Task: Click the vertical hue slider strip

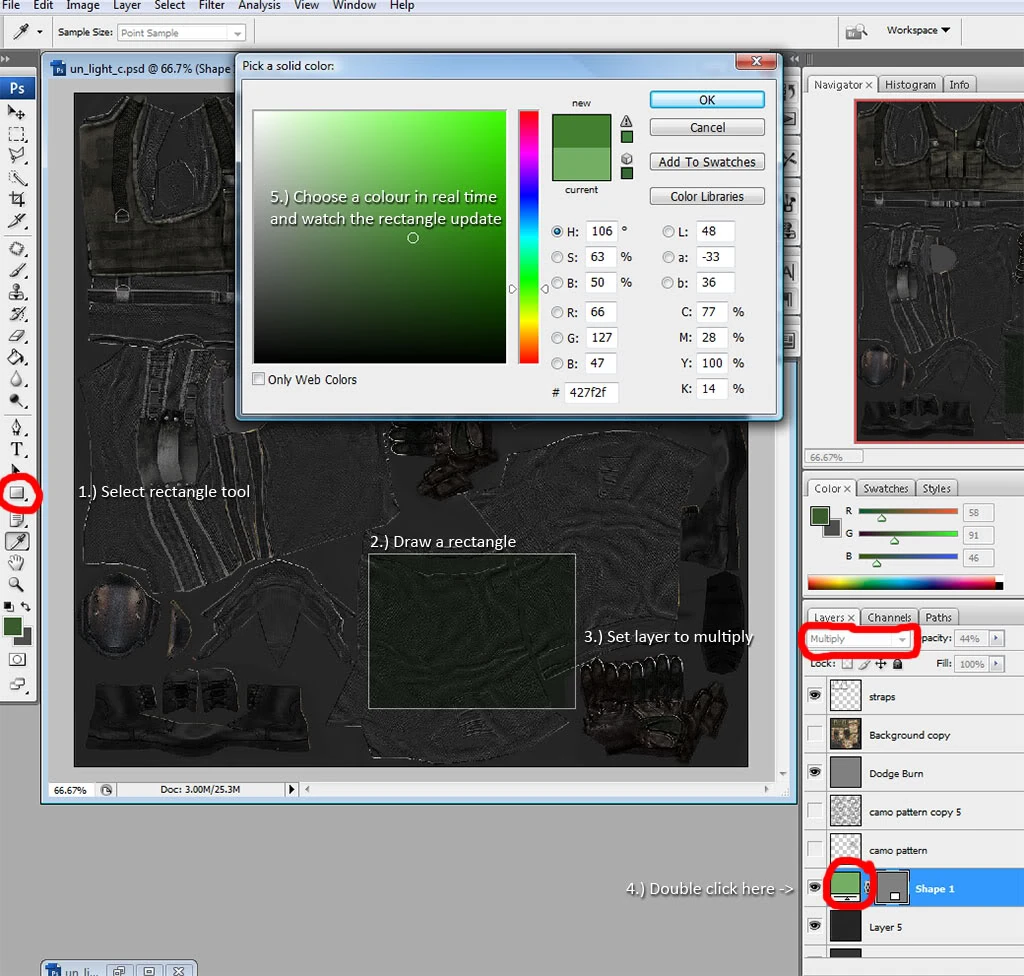Action: (x=528, y=236)
